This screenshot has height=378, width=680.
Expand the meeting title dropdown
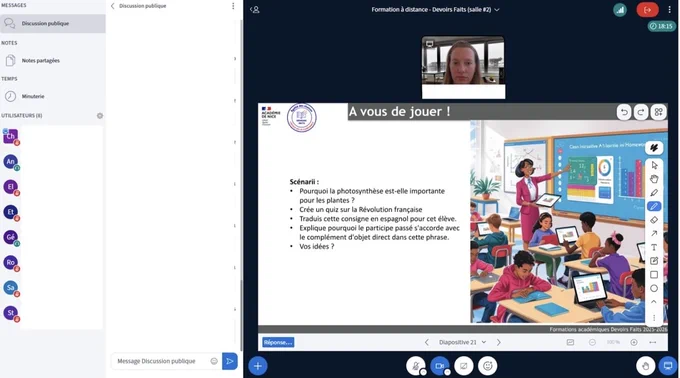pyautogui.click(x=497, y=10)
